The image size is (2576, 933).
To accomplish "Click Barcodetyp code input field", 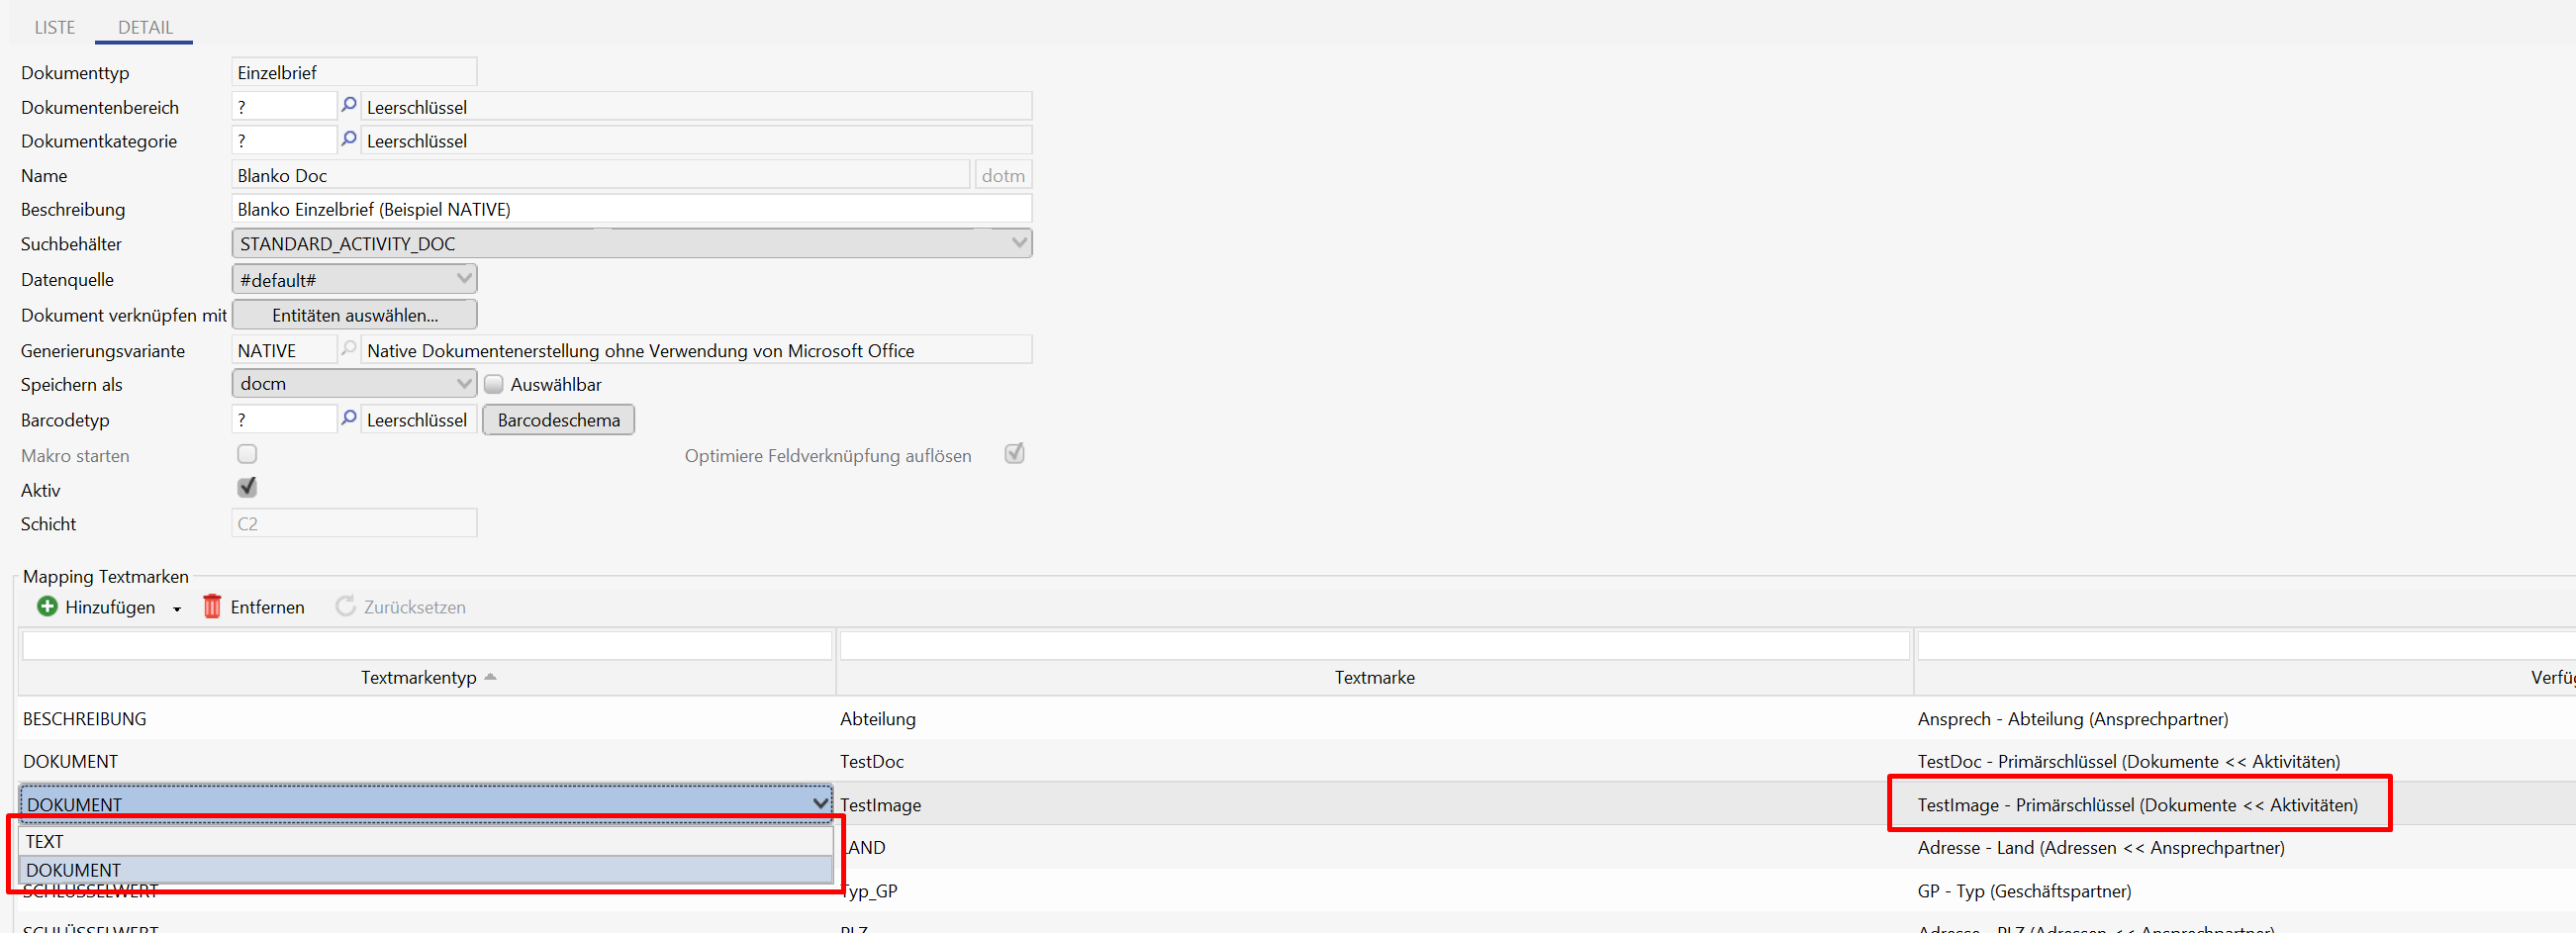I will [284, 419].
